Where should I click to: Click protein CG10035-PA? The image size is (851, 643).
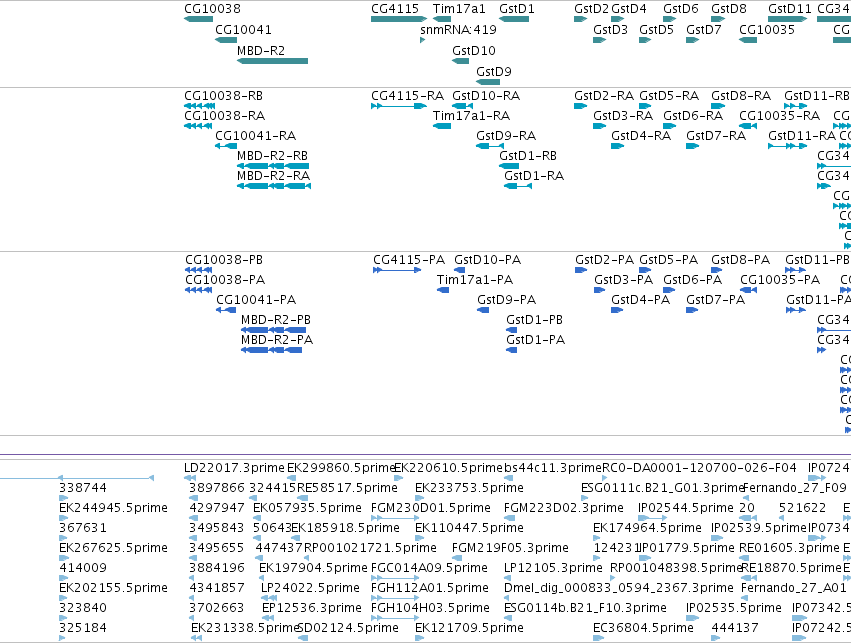pyautogui.click(x=780, y=281)
